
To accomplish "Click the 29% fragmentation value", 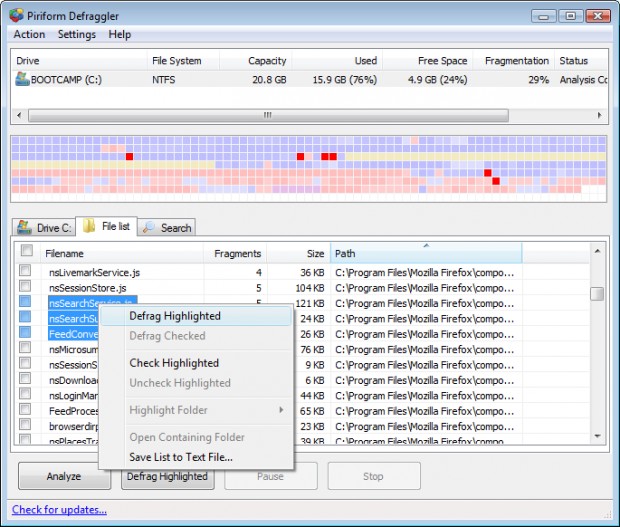I will tap(539, 80).
